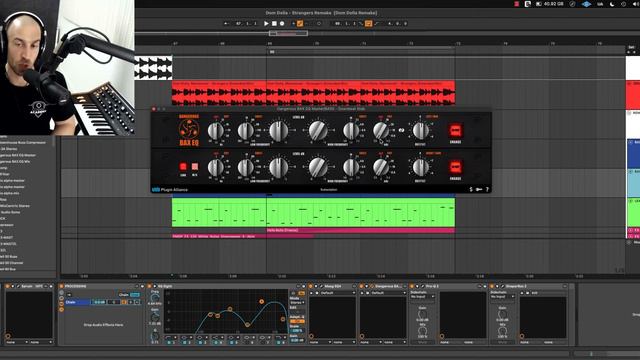Open Dangerous BAX device Default preset dropdown

(x=388, y=293)
